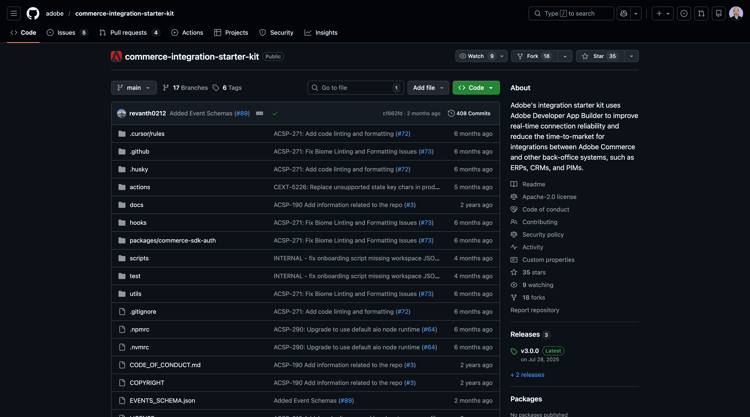
Task: Open the .cursor/rules folder
Action: (147, 134)
